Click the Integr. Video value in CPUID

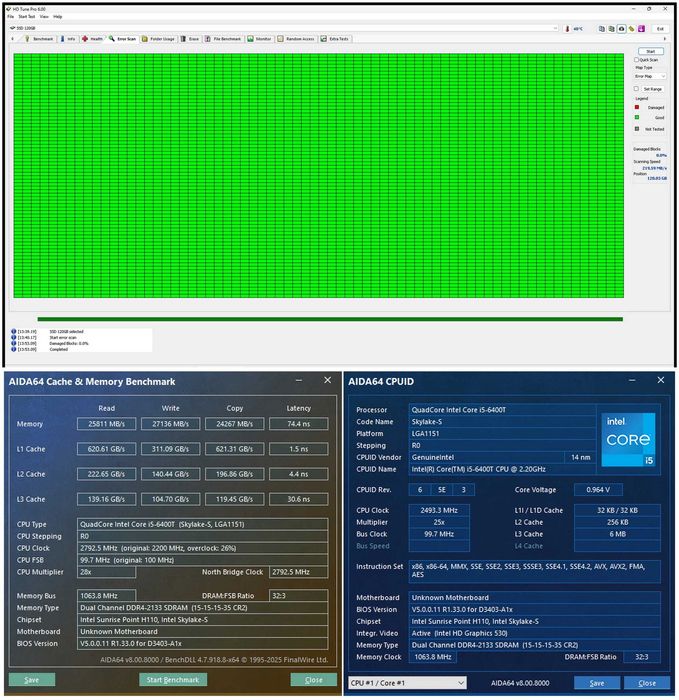[x=534, y=633]
